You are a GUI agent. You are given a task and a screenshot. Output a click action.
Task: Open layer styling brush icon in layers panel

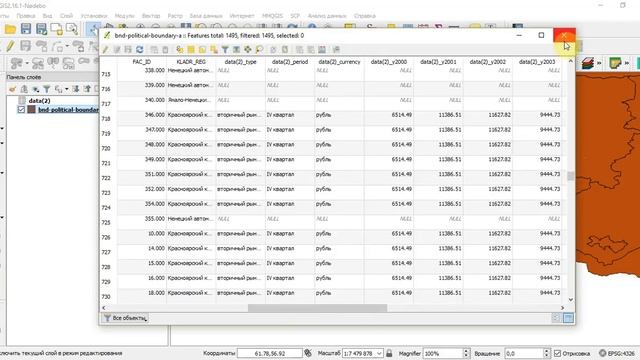[12, 89]
